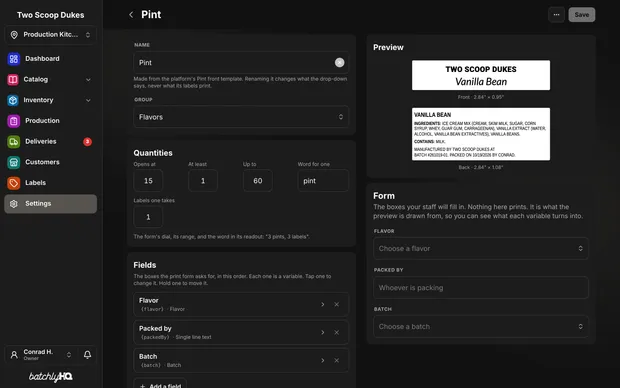The image size is (620, 388).
Task: Click the user avatar icon
Action: [14, 355]
